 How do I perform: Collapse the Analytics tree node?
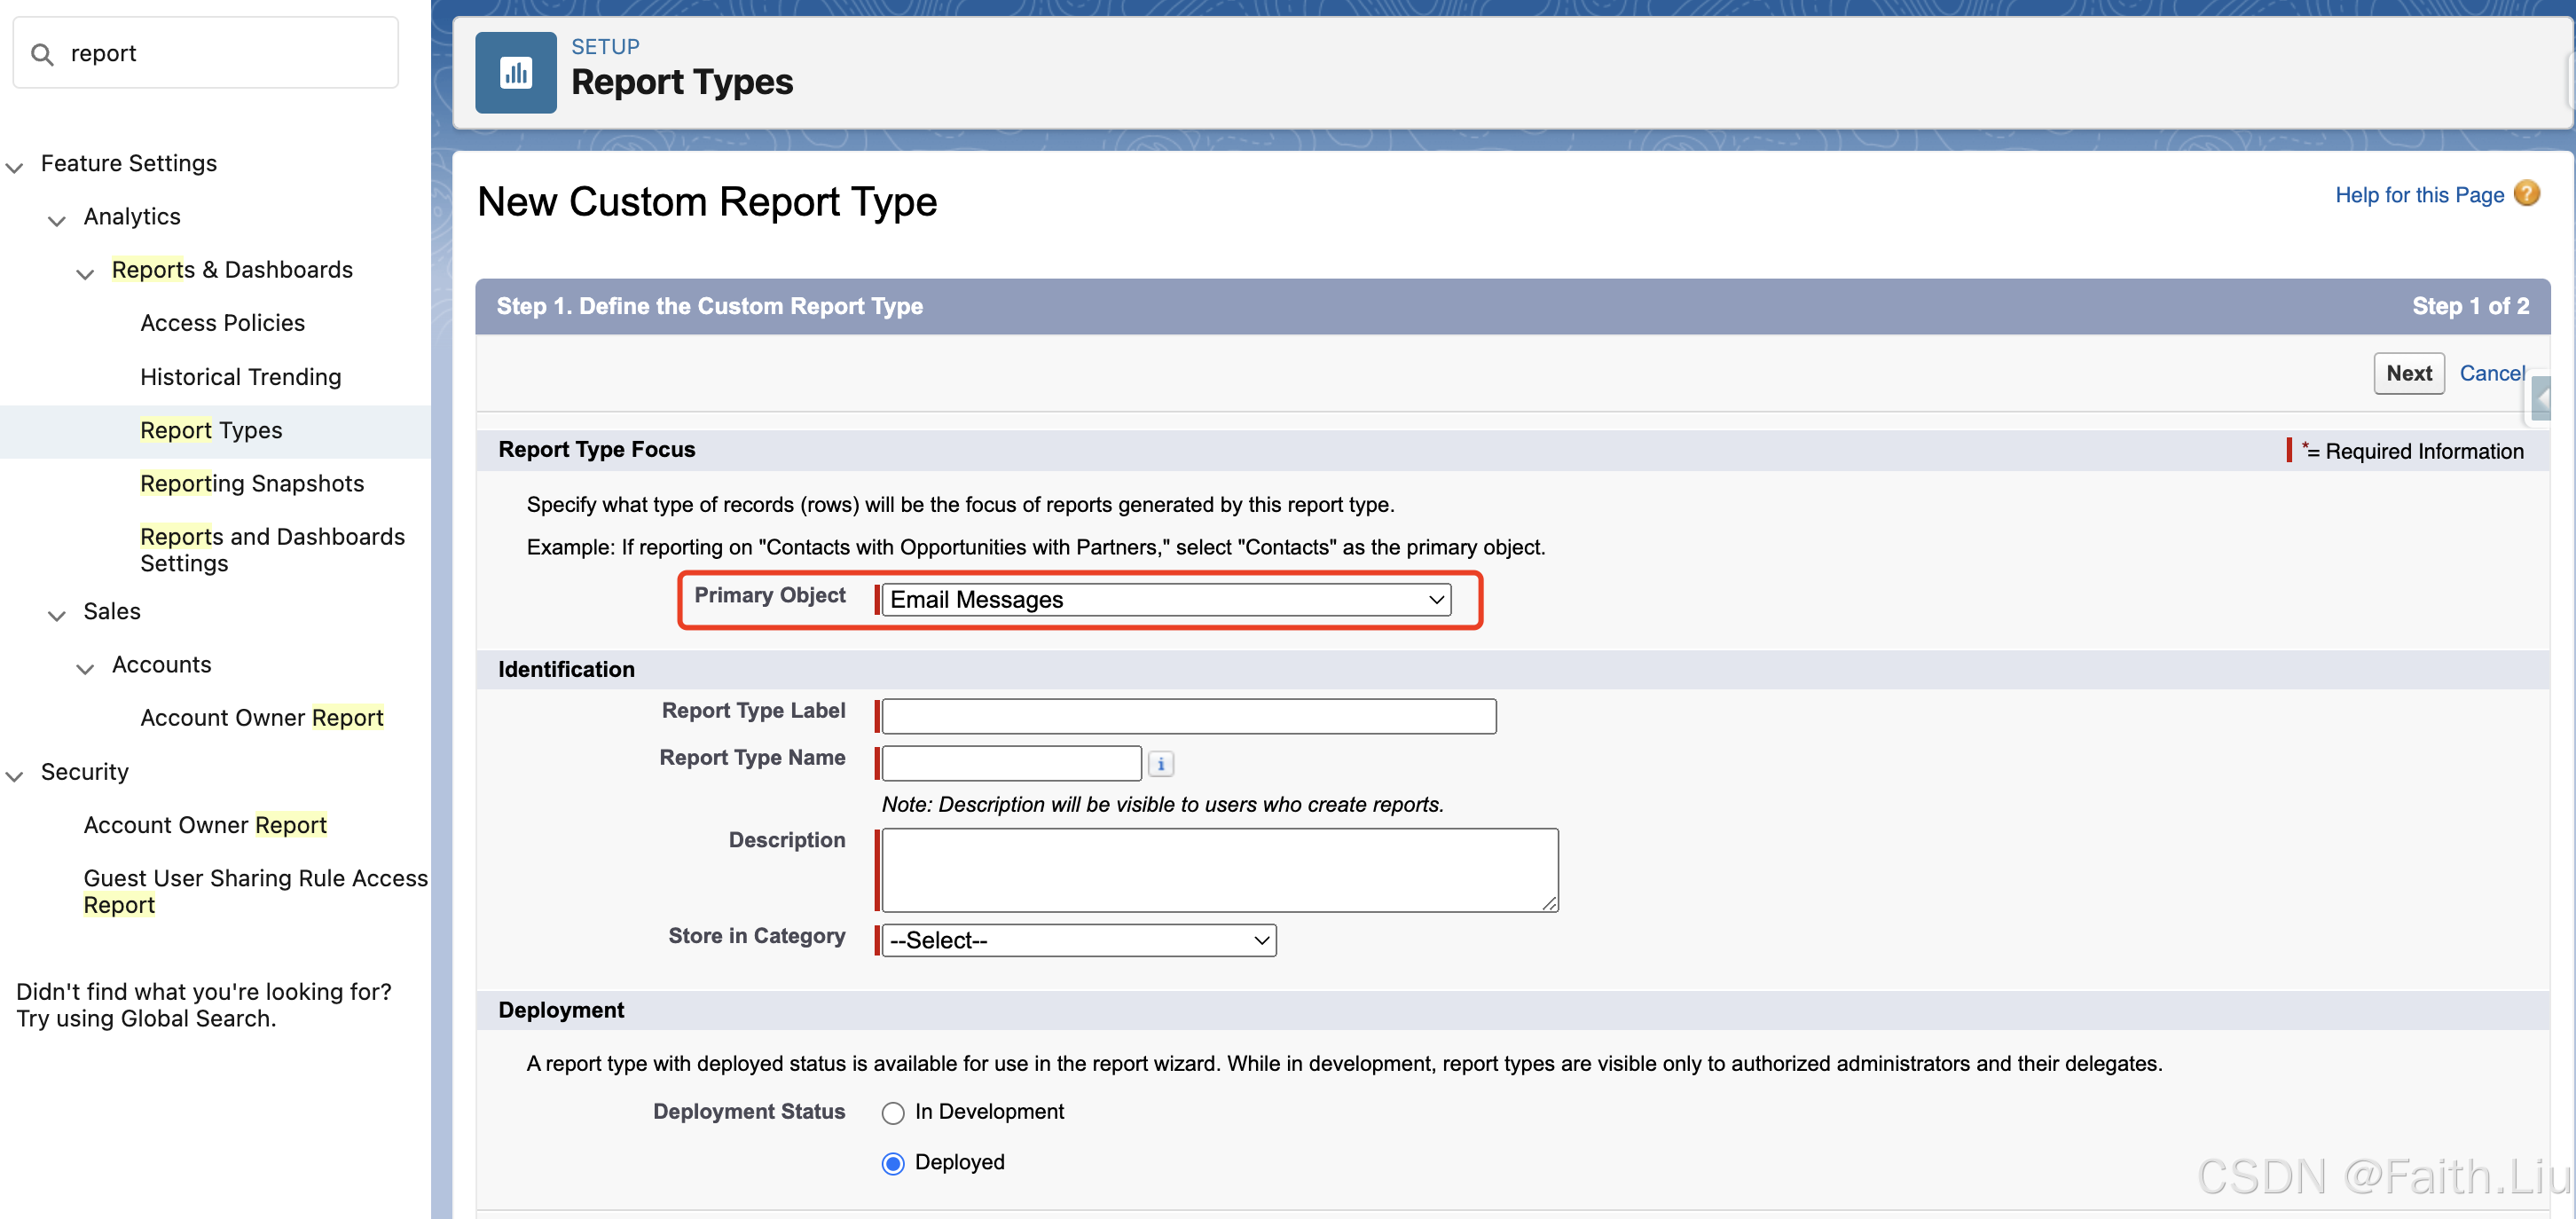pyautogui.click(x=57, y=220)
